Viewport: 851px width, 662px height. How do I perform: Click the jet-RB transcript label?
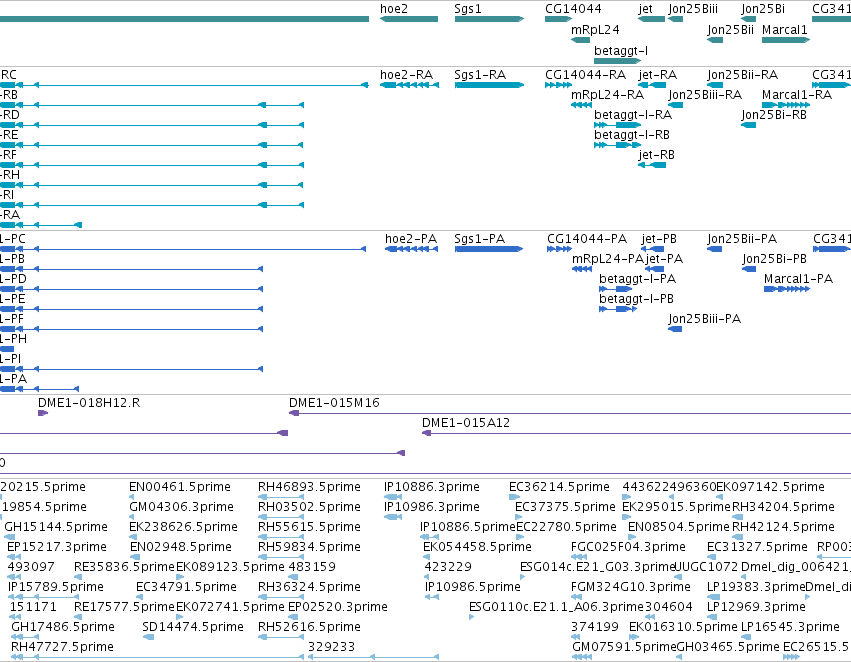point(657,155)
